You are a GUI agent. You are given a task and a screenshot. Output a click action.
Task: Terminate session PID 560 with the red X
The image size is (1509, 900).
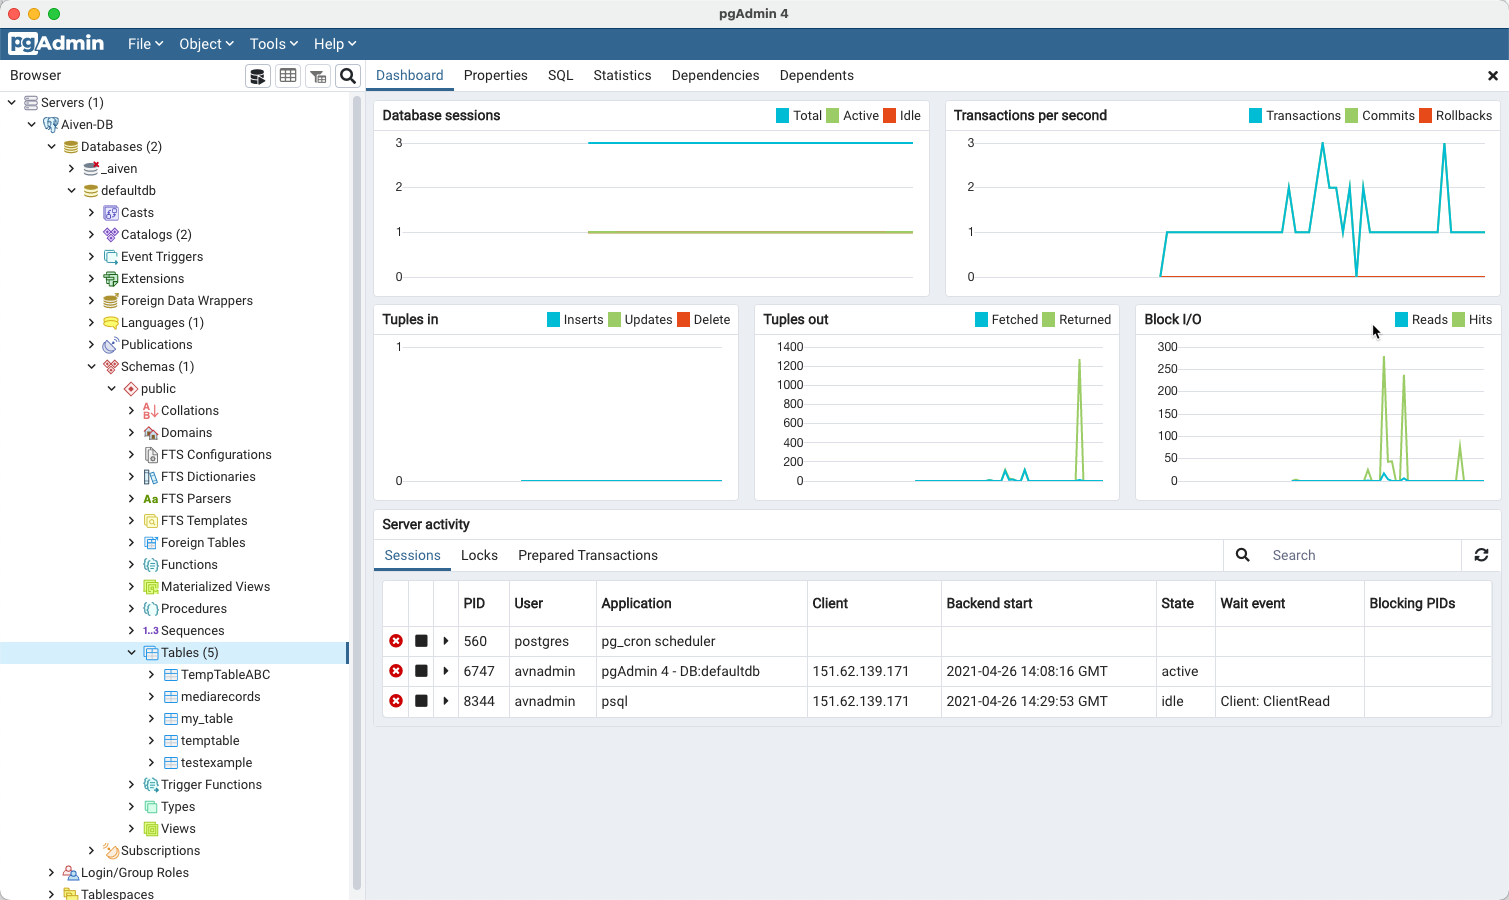(396, 641)
